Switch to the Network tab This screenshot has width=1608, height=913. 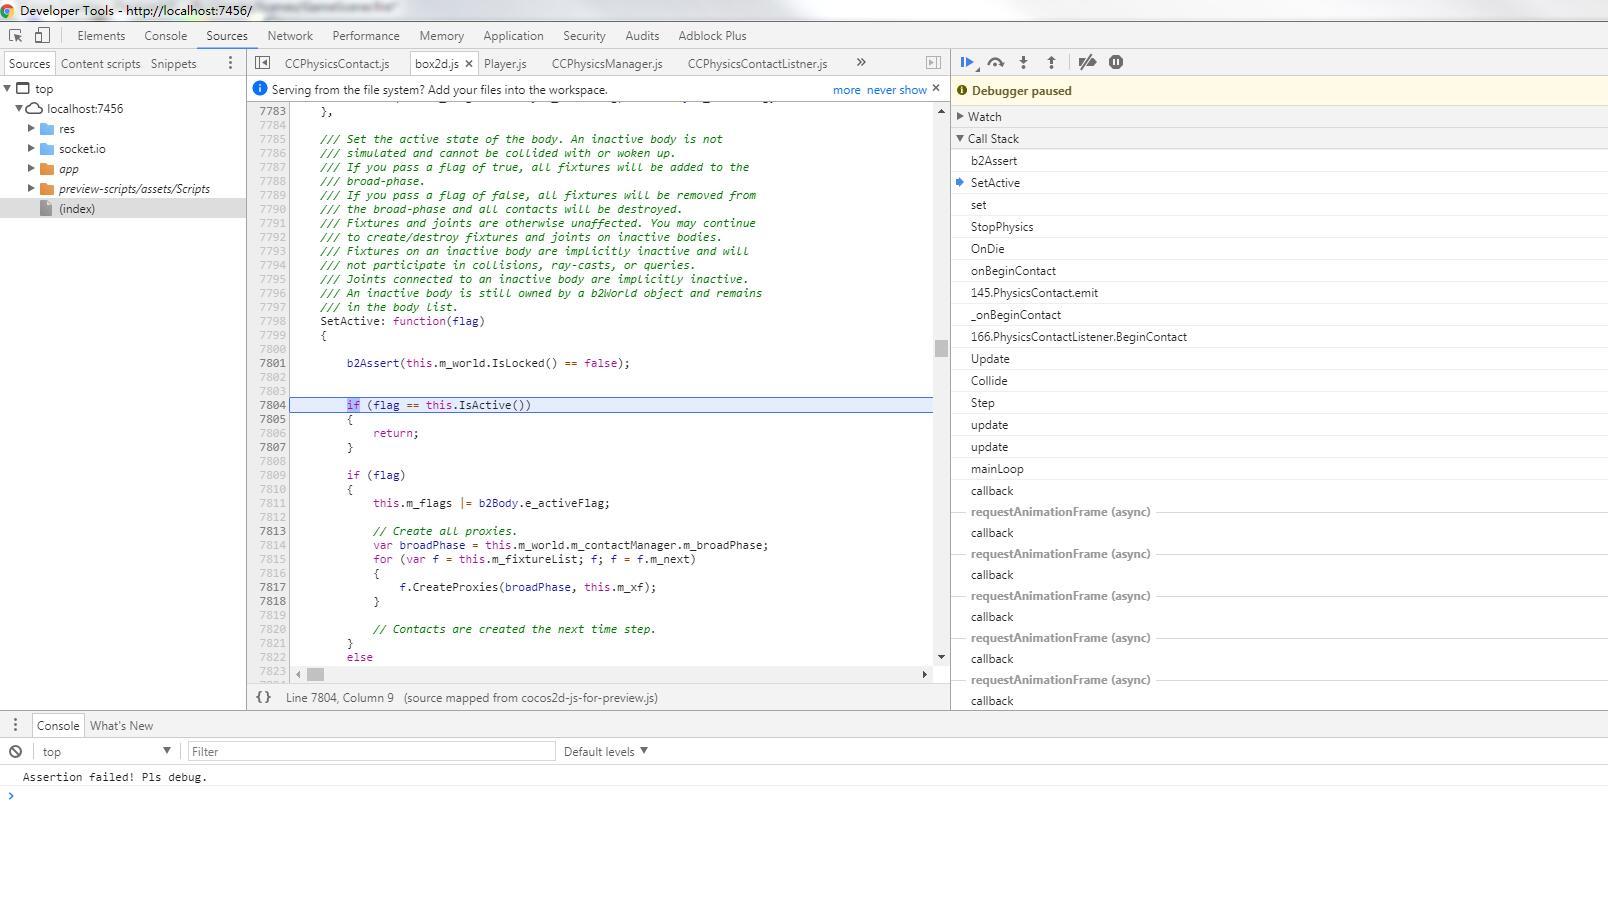coord(290,35)
